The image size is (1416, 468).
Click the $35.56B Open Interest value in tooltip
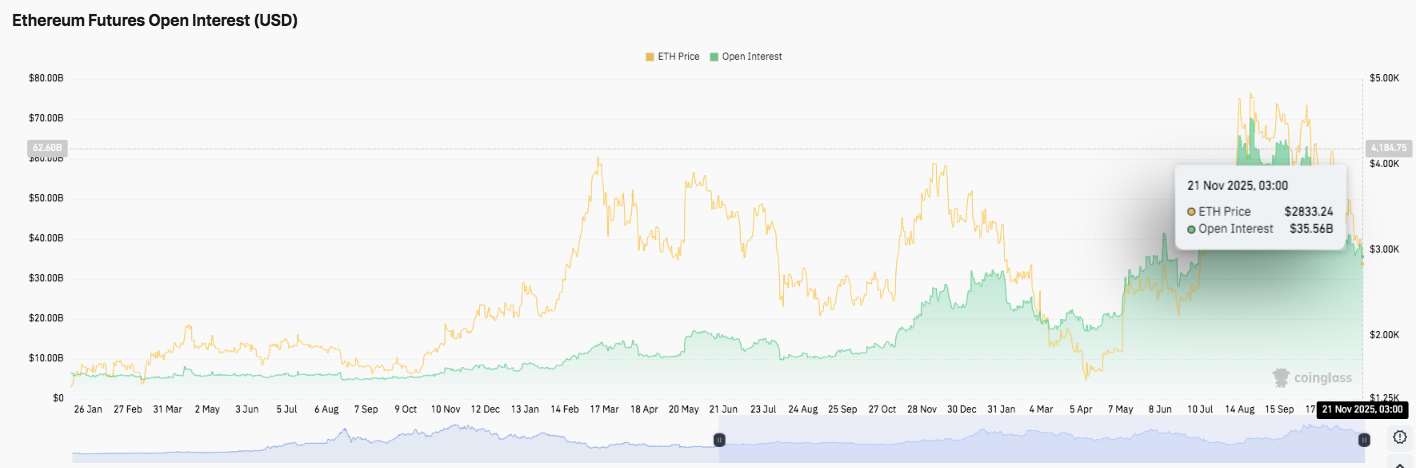[x=1311, y=229]
